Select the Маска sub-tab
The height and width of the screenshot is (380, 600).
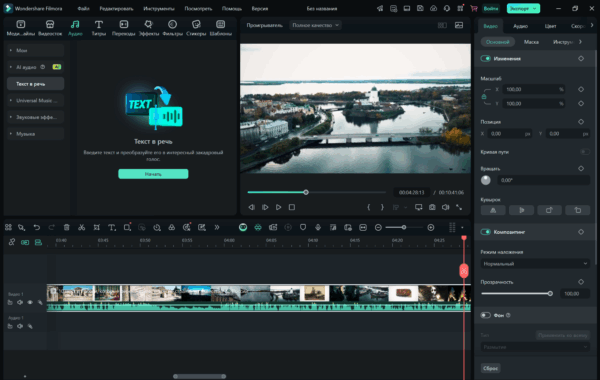(531, 42)
